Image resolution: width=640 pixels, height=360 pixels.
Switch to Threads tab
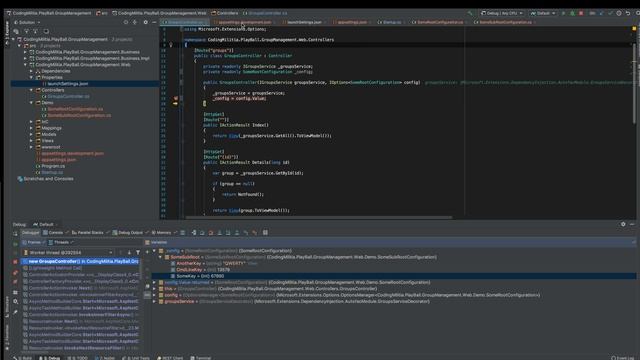point(60,242)
